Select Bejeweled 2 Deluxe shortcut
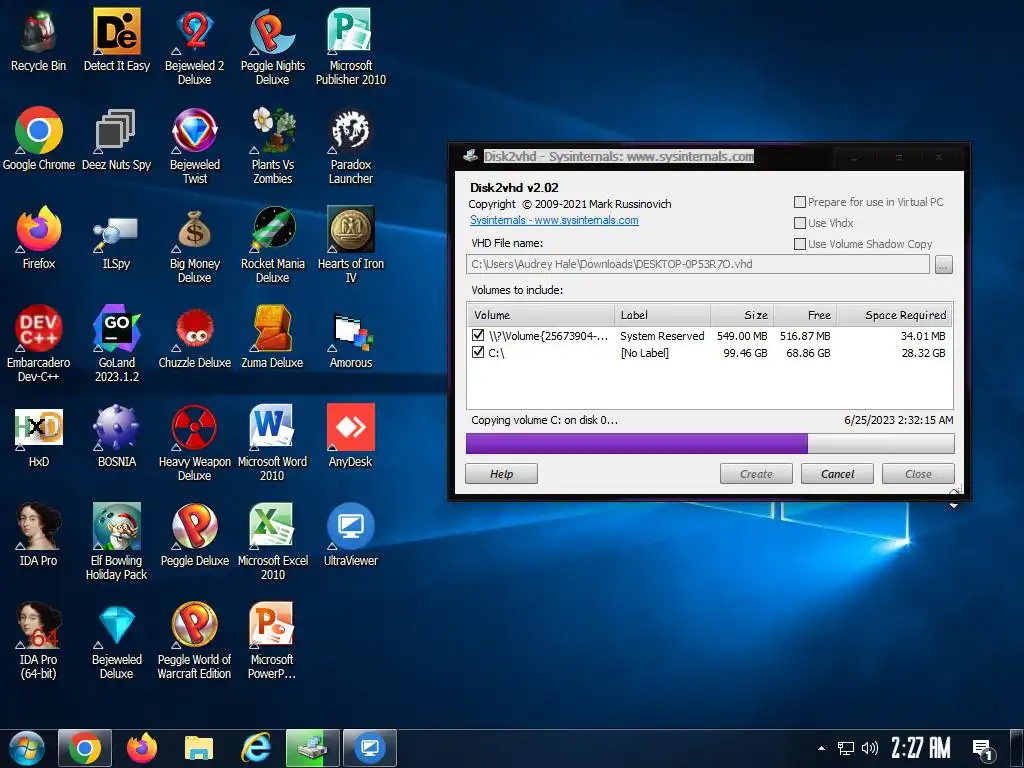This screenshot has height=768, width=1024. (x=195, y=46)
